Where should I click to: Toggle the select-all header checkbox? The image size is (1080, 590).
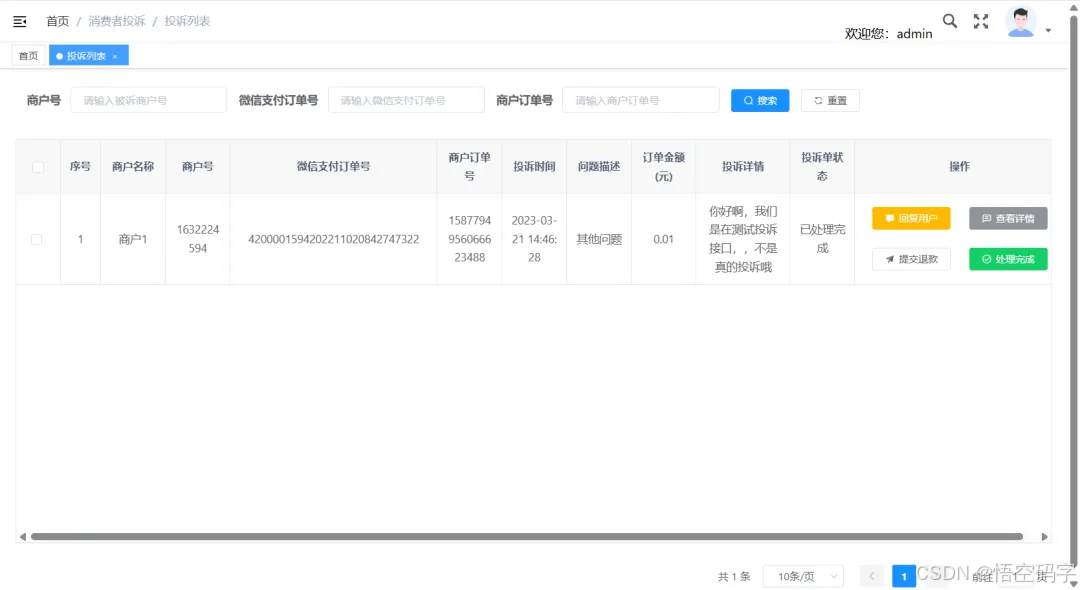[38, 167]
